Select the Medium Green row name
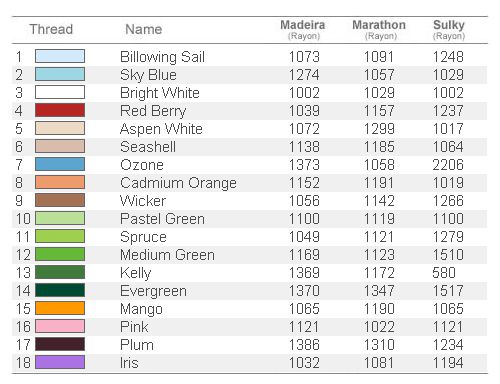Viewport: 500px width, 384px height. pyautogui.click(x=167, y=255)
